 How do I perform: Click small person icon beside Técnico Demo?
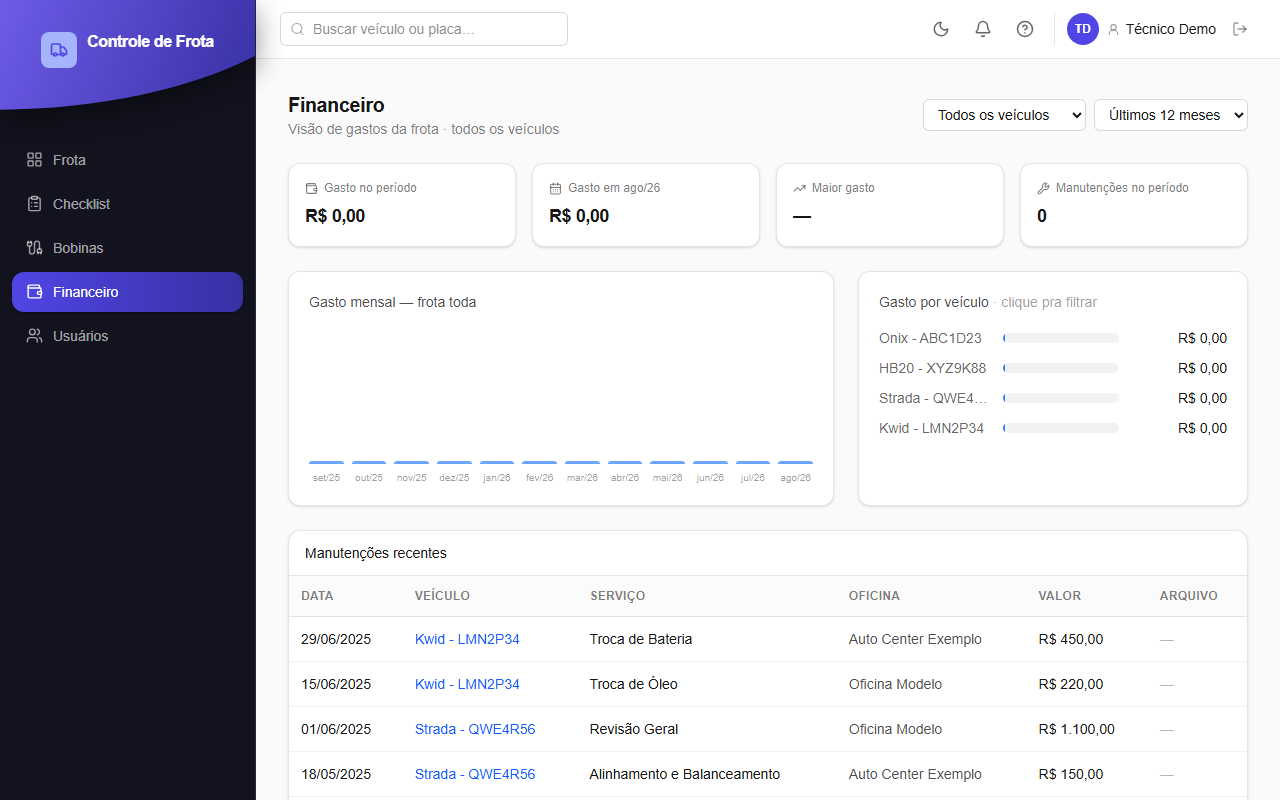click(1113, 30)
